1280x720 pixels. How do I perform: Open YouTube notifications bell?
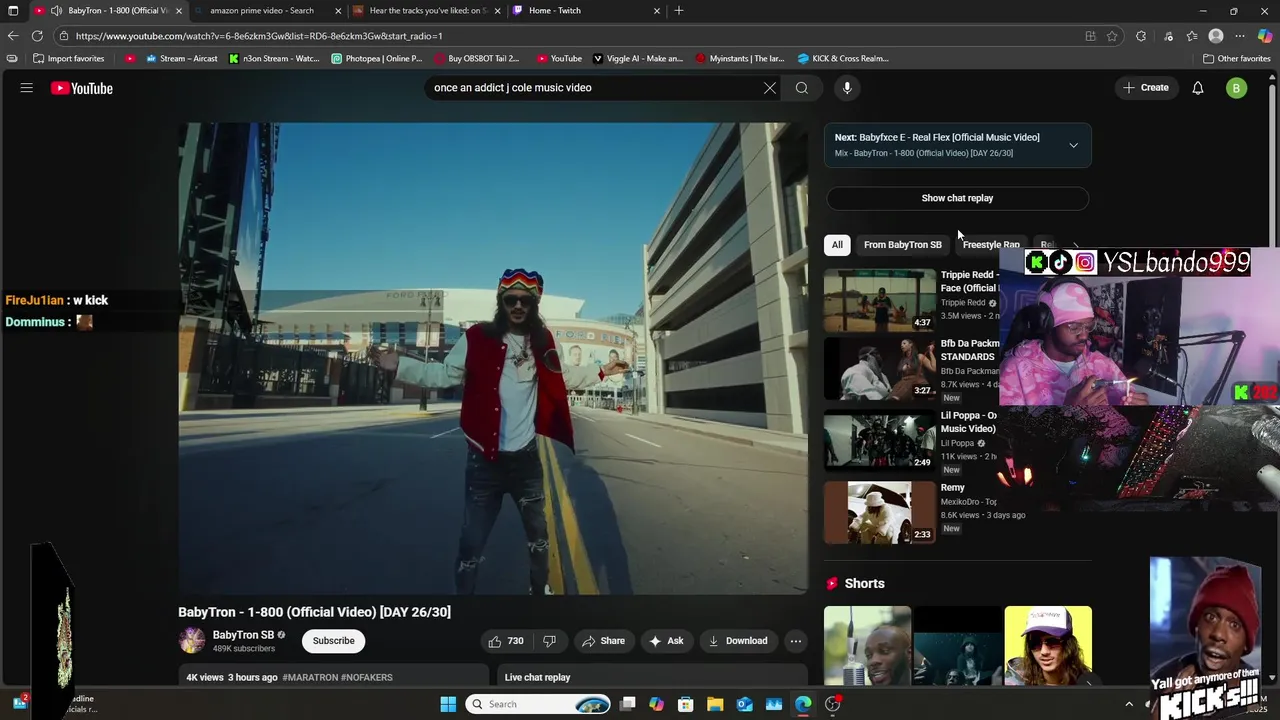1198,88
